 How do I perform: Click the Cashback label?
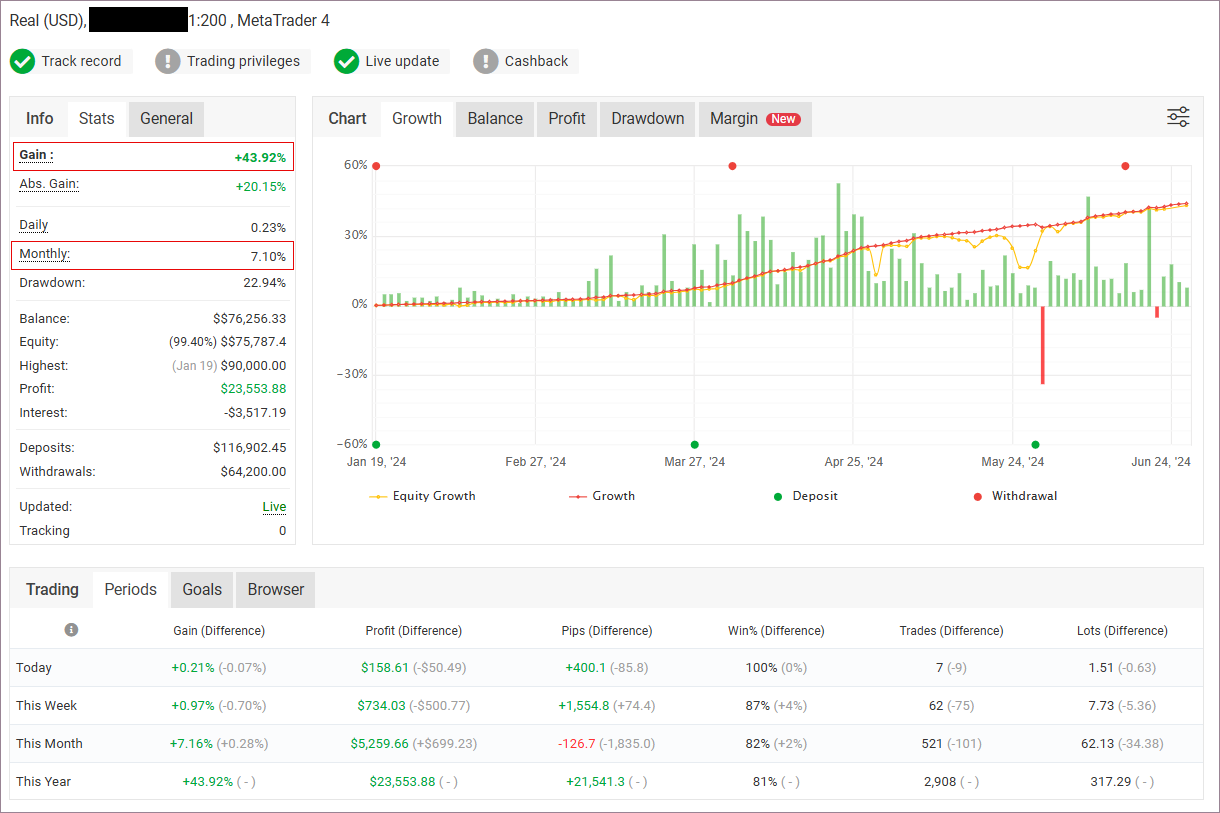click(536, 61)
